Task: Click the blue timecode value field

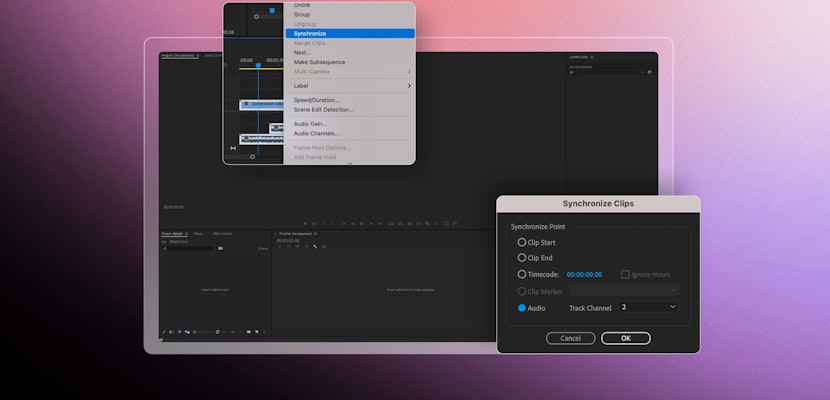Action: tap(584, 274)
